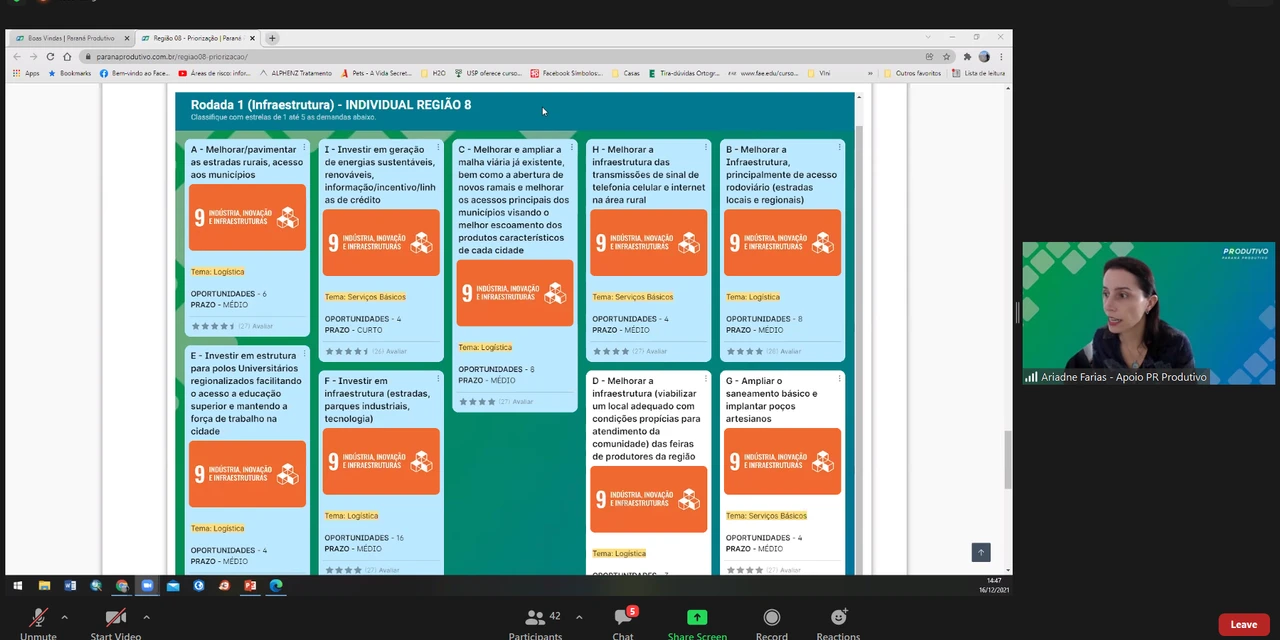Open the Zoom Reactions menu
The height and width of the screenshot is (640, 1280).
838,619
